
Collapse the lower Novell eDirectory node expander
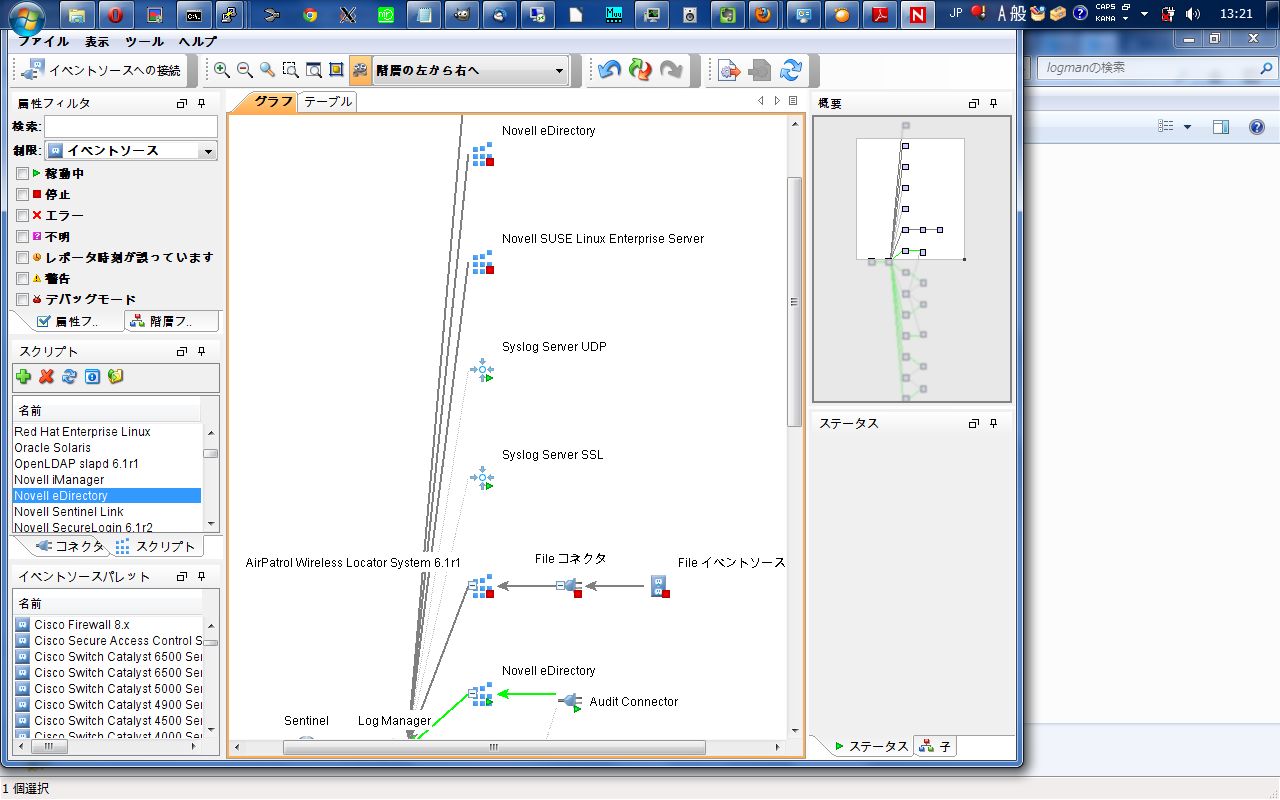(x=474, y=694)
